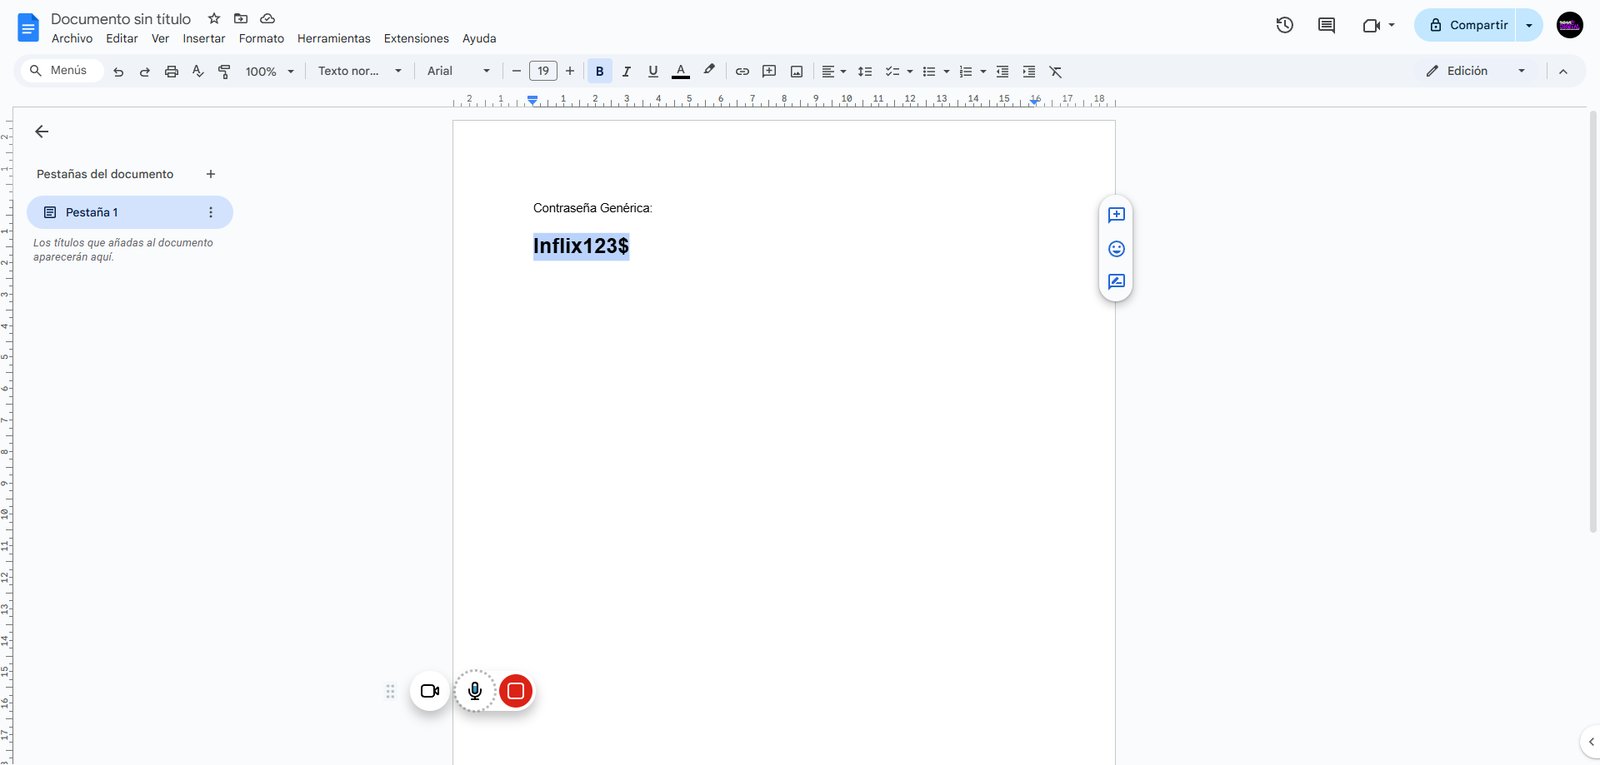This screenshot has width=1600, height=765.
Task: Open the text alignment dropdown
Action: point(834,71)
